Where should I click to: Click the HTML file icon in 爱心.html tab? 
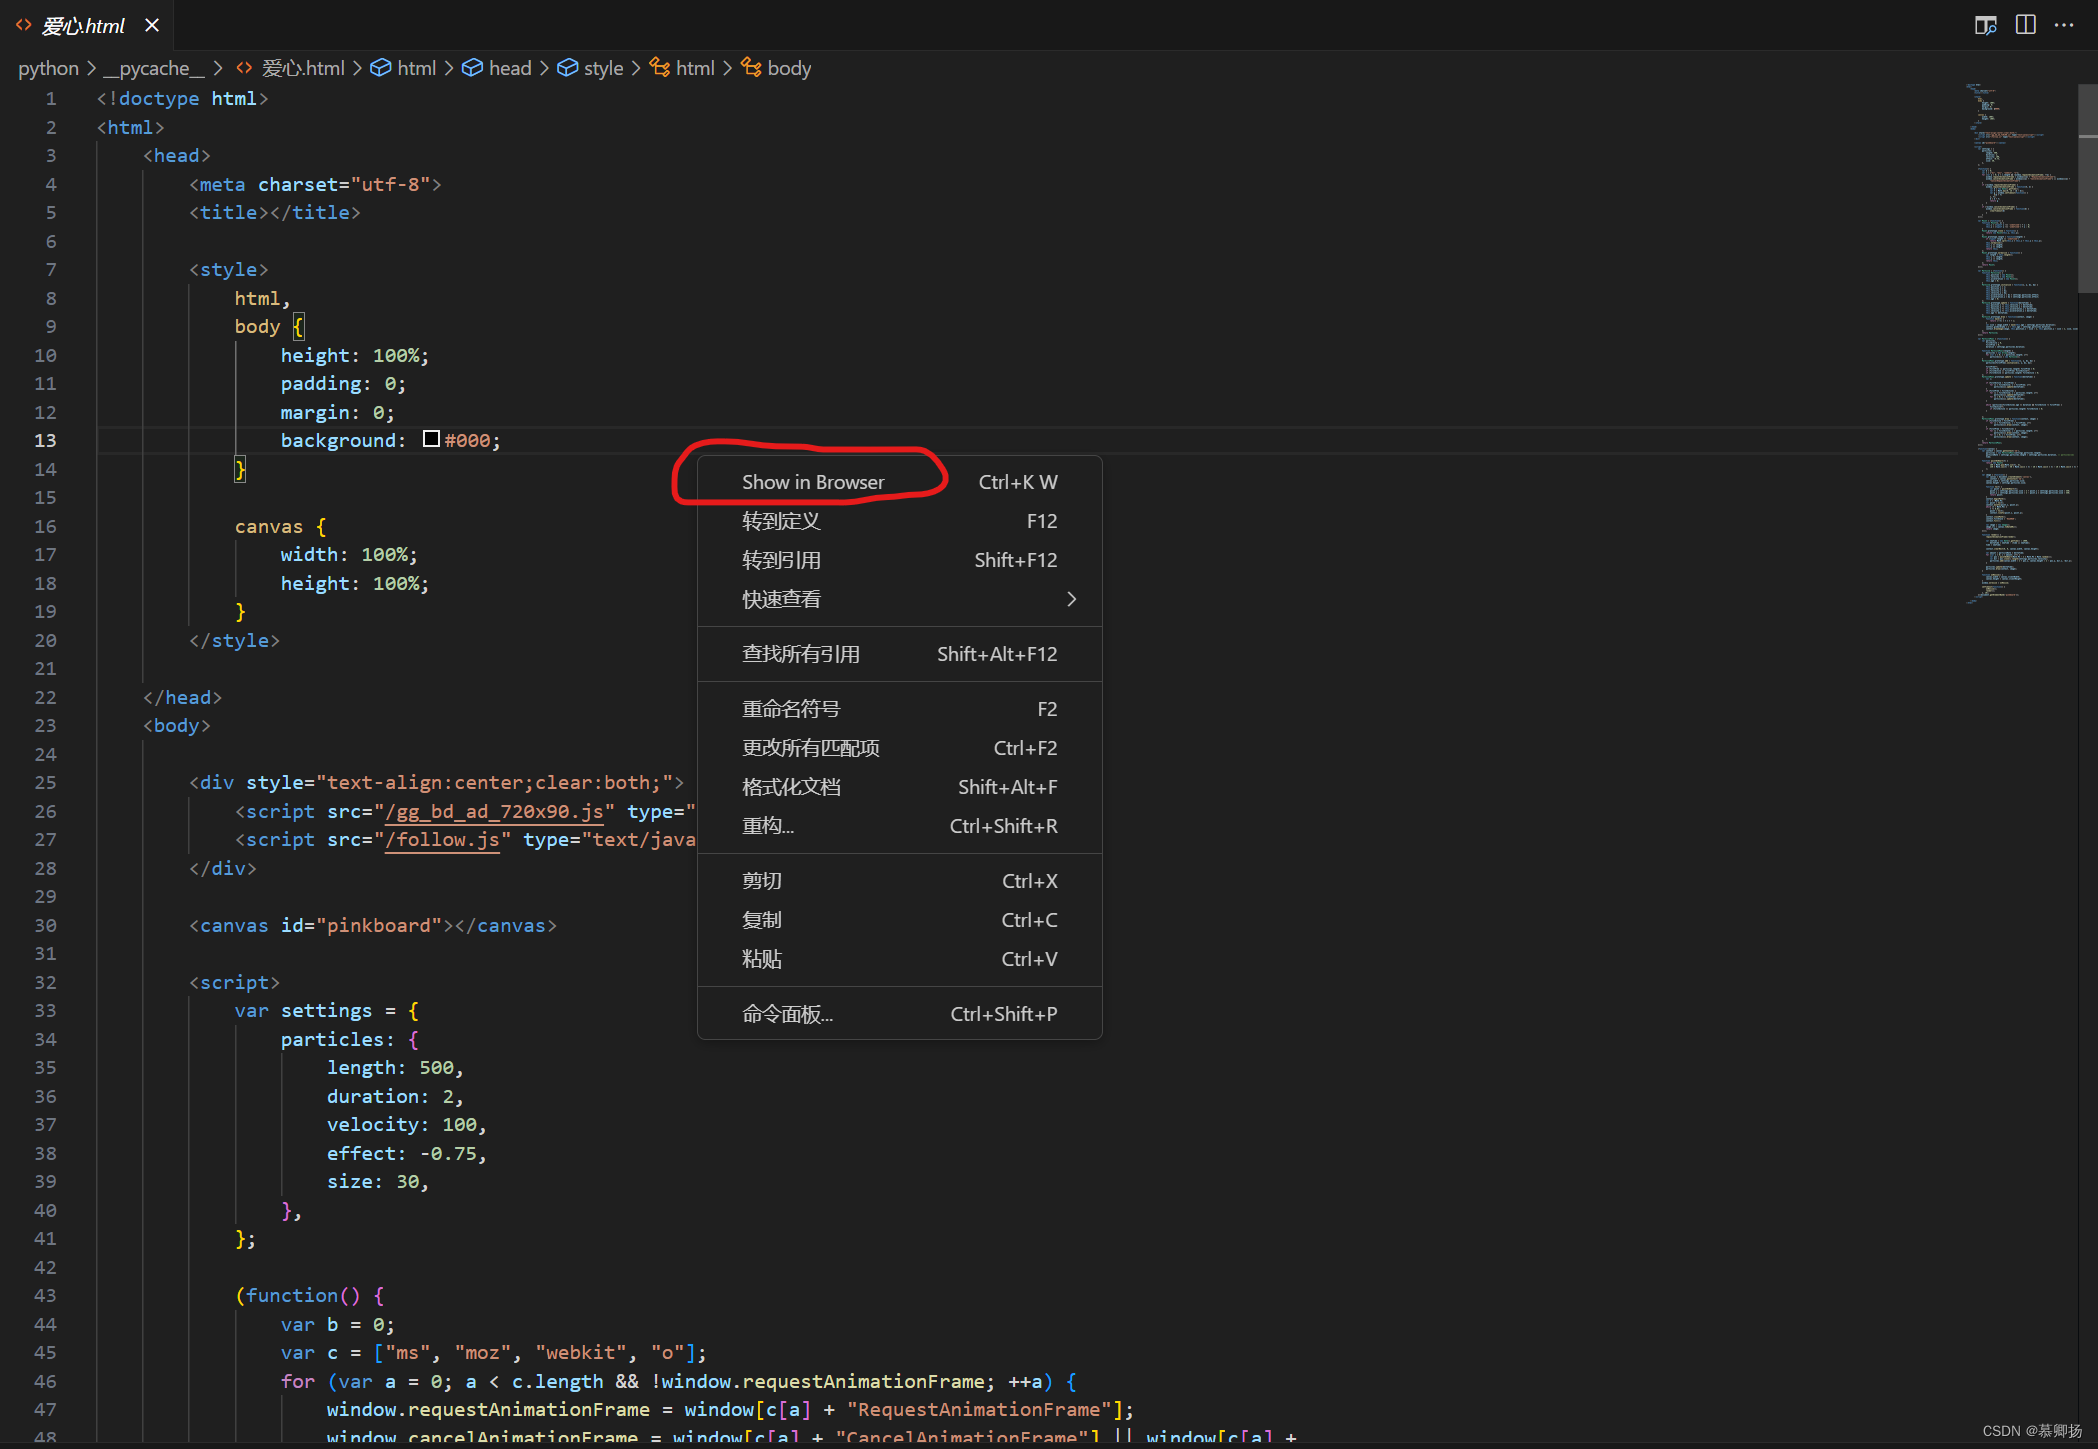[x=24, y=25]
